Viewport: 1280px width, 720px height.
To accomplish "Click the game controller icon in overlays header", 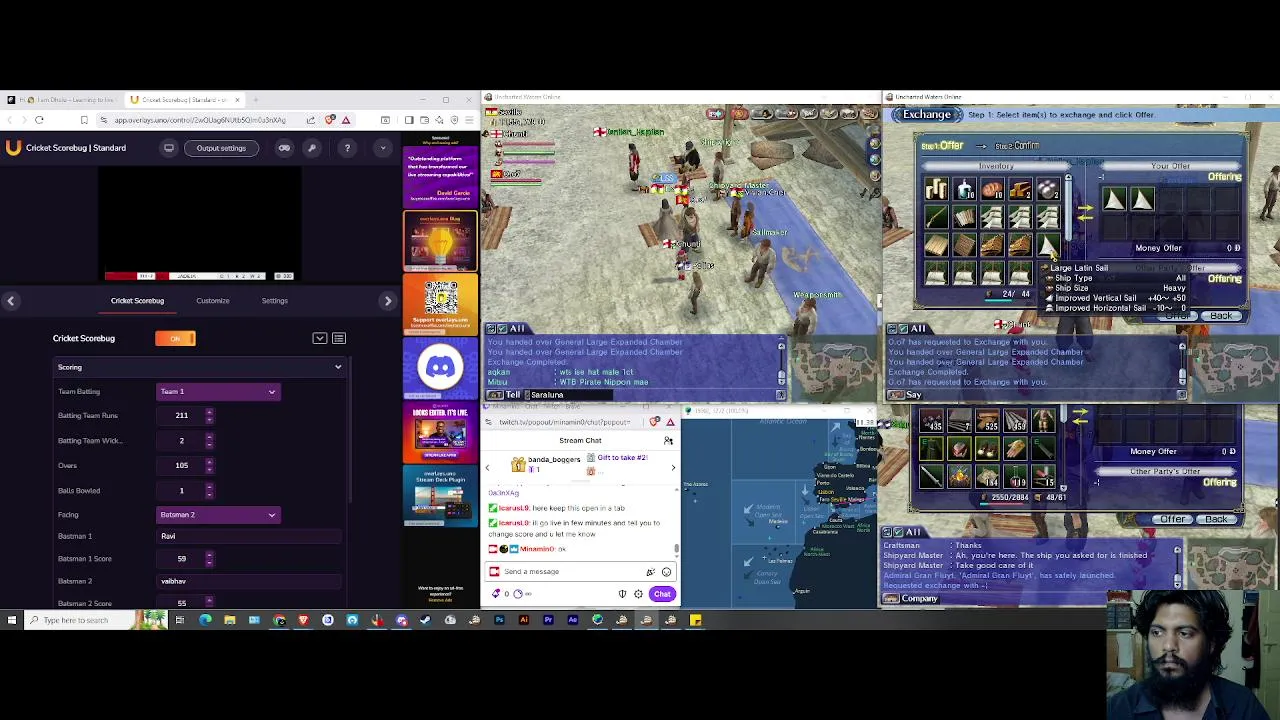I will click(x=284, y=148).
